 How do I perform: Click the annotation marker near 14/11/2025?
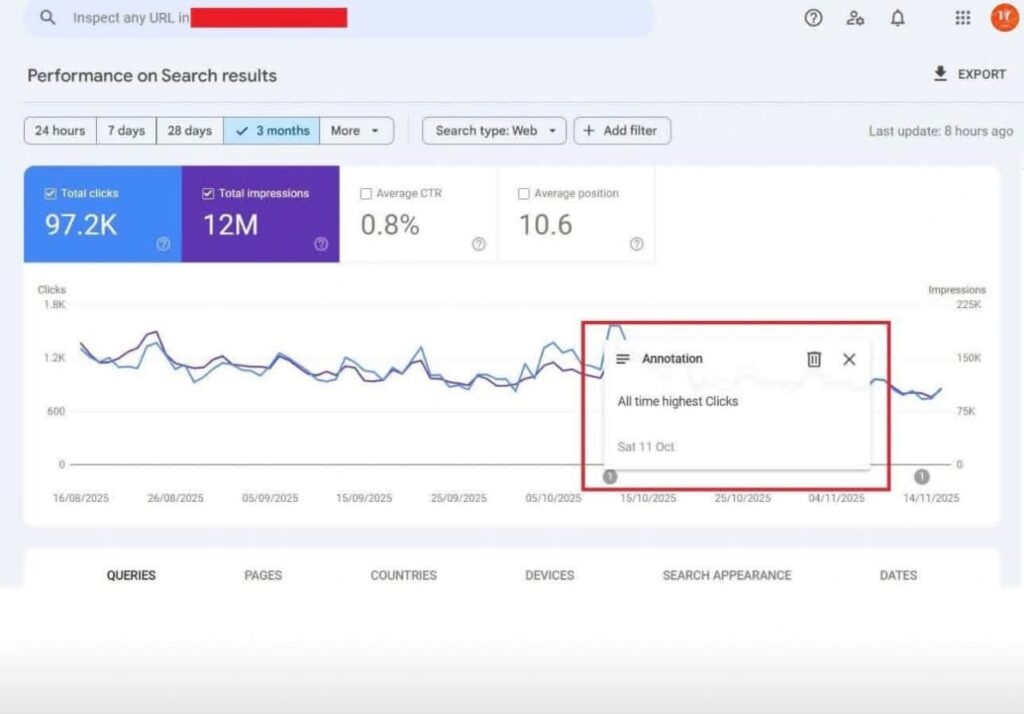pos(921,477)
